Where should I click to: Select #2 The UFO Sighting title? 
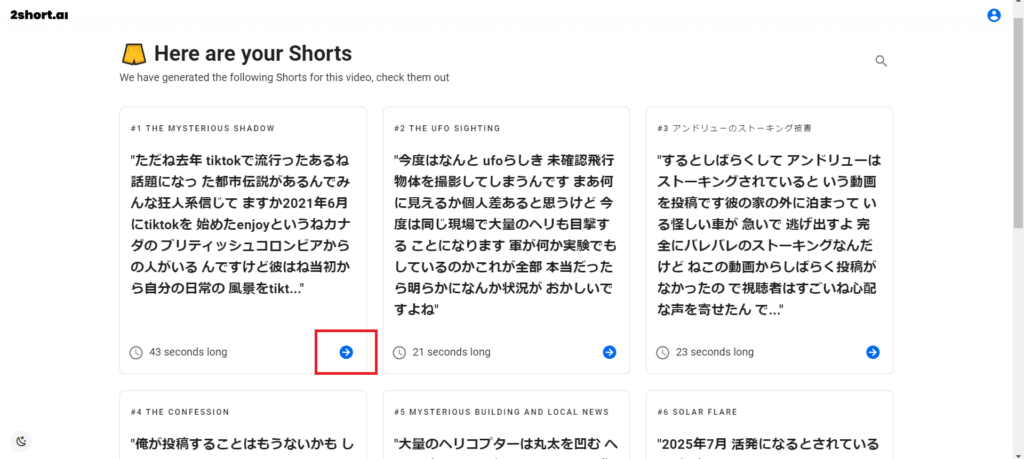447,129
